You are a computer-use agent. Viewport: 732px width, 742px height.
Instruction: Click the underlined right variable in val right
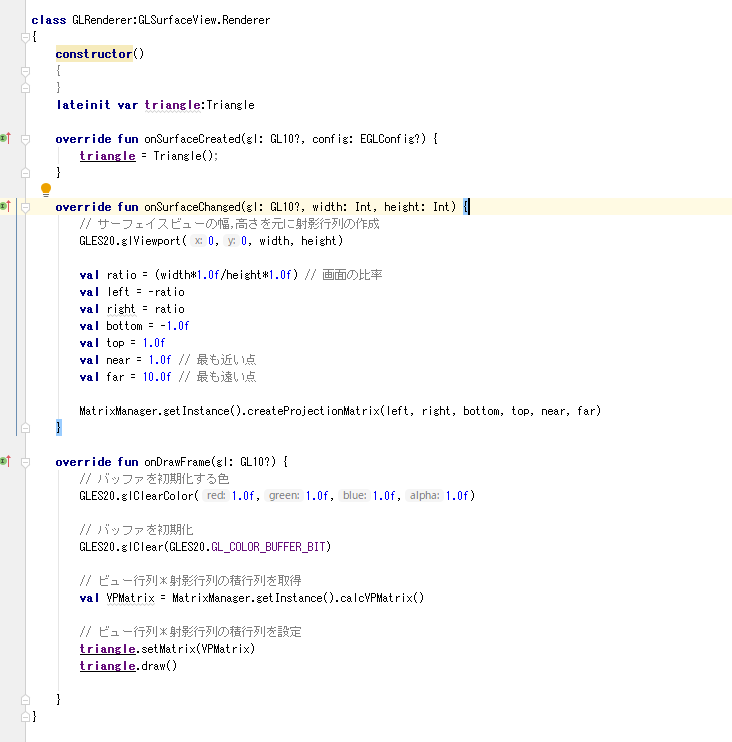121,309
